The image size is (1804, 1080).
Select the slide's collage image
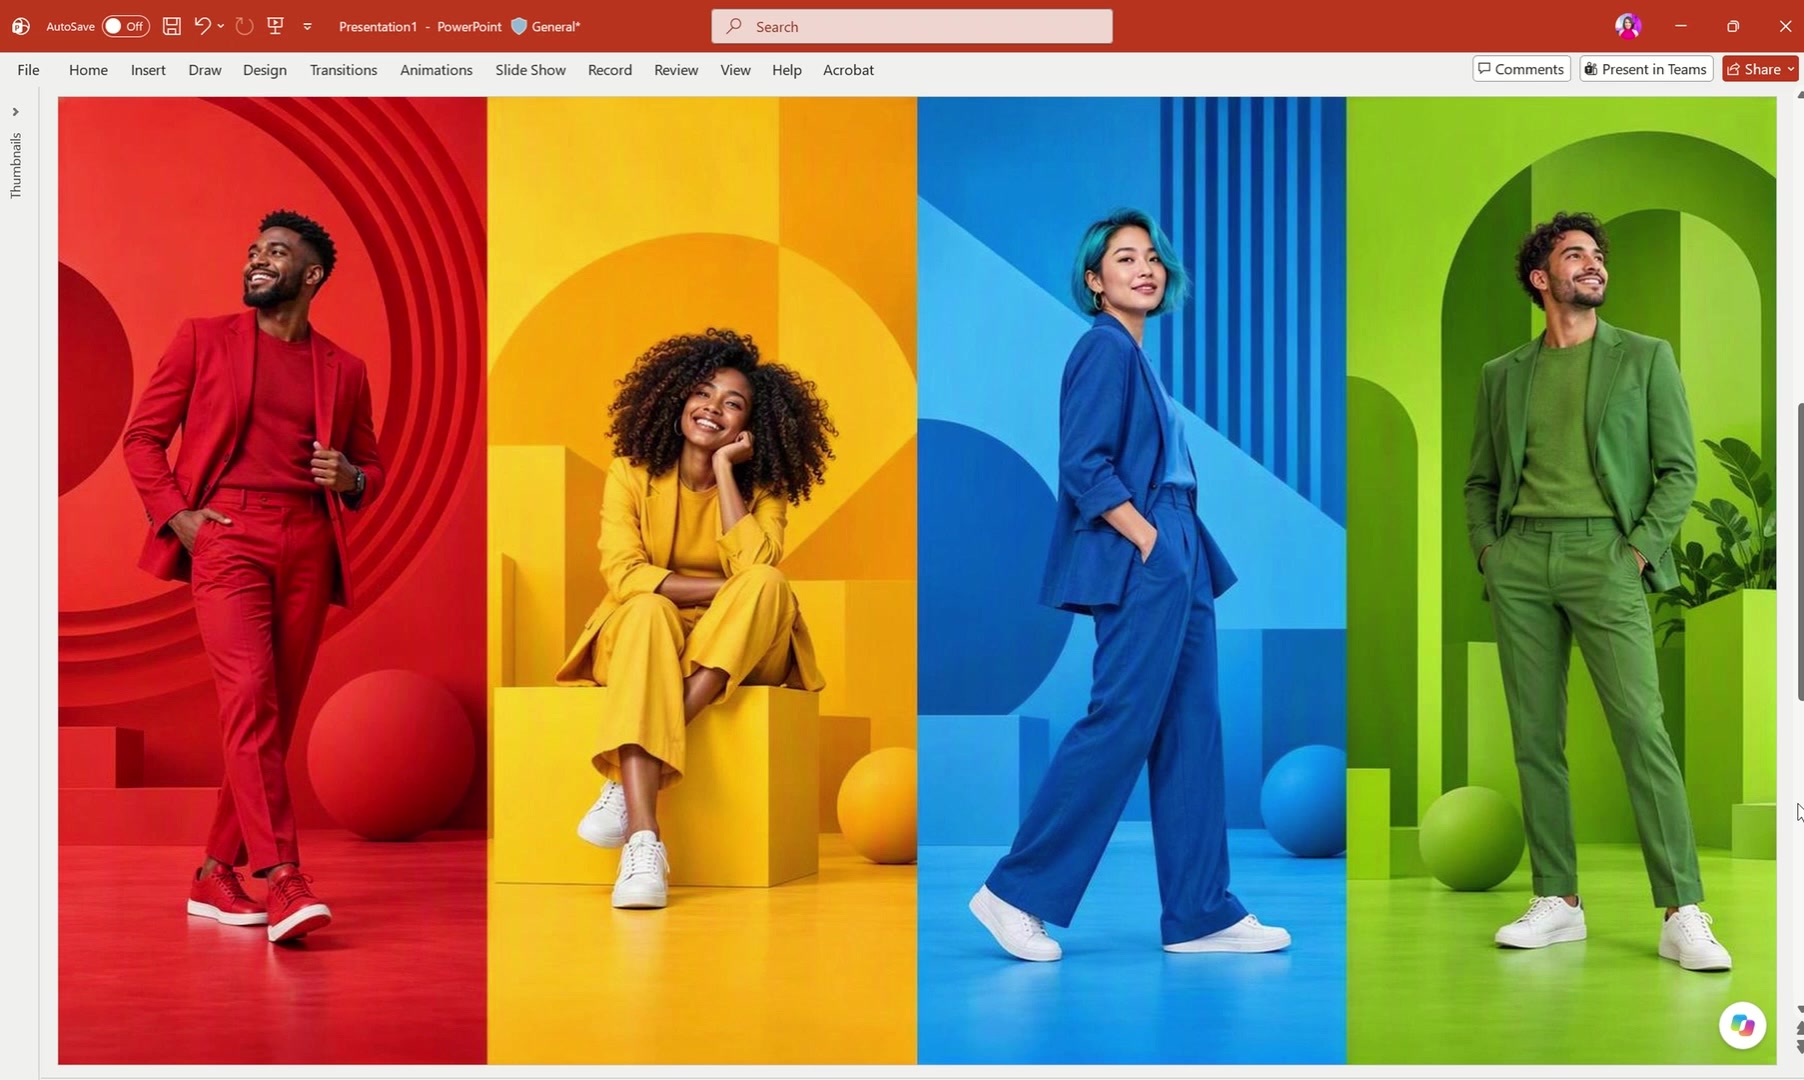(917, 580)
